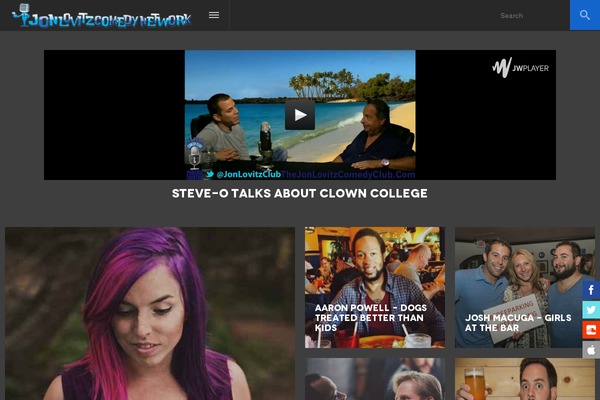The height and width of the screenshot is (400, 600).
Task: Play the Steve-O video
Action: 300,115
